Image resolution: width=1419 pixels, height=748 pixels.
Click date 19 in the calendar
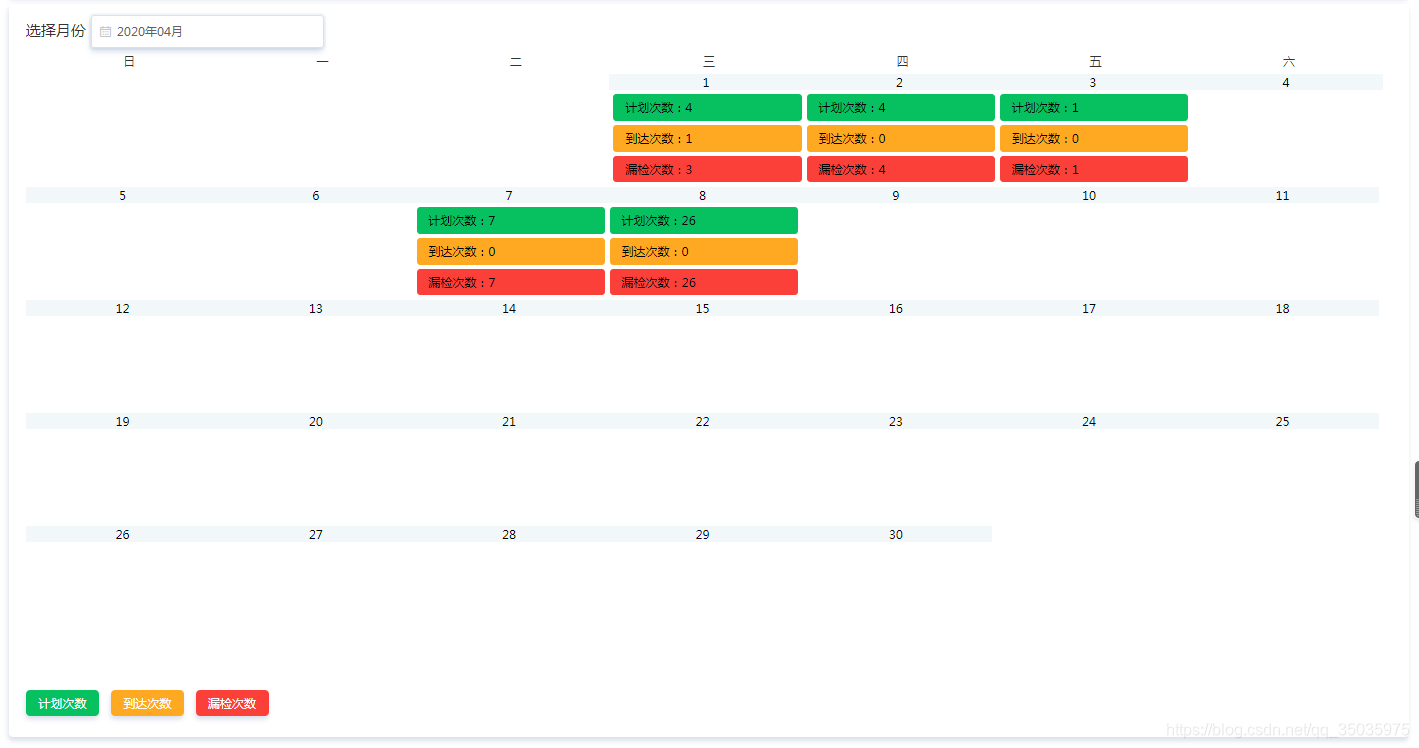coord(123,421)
